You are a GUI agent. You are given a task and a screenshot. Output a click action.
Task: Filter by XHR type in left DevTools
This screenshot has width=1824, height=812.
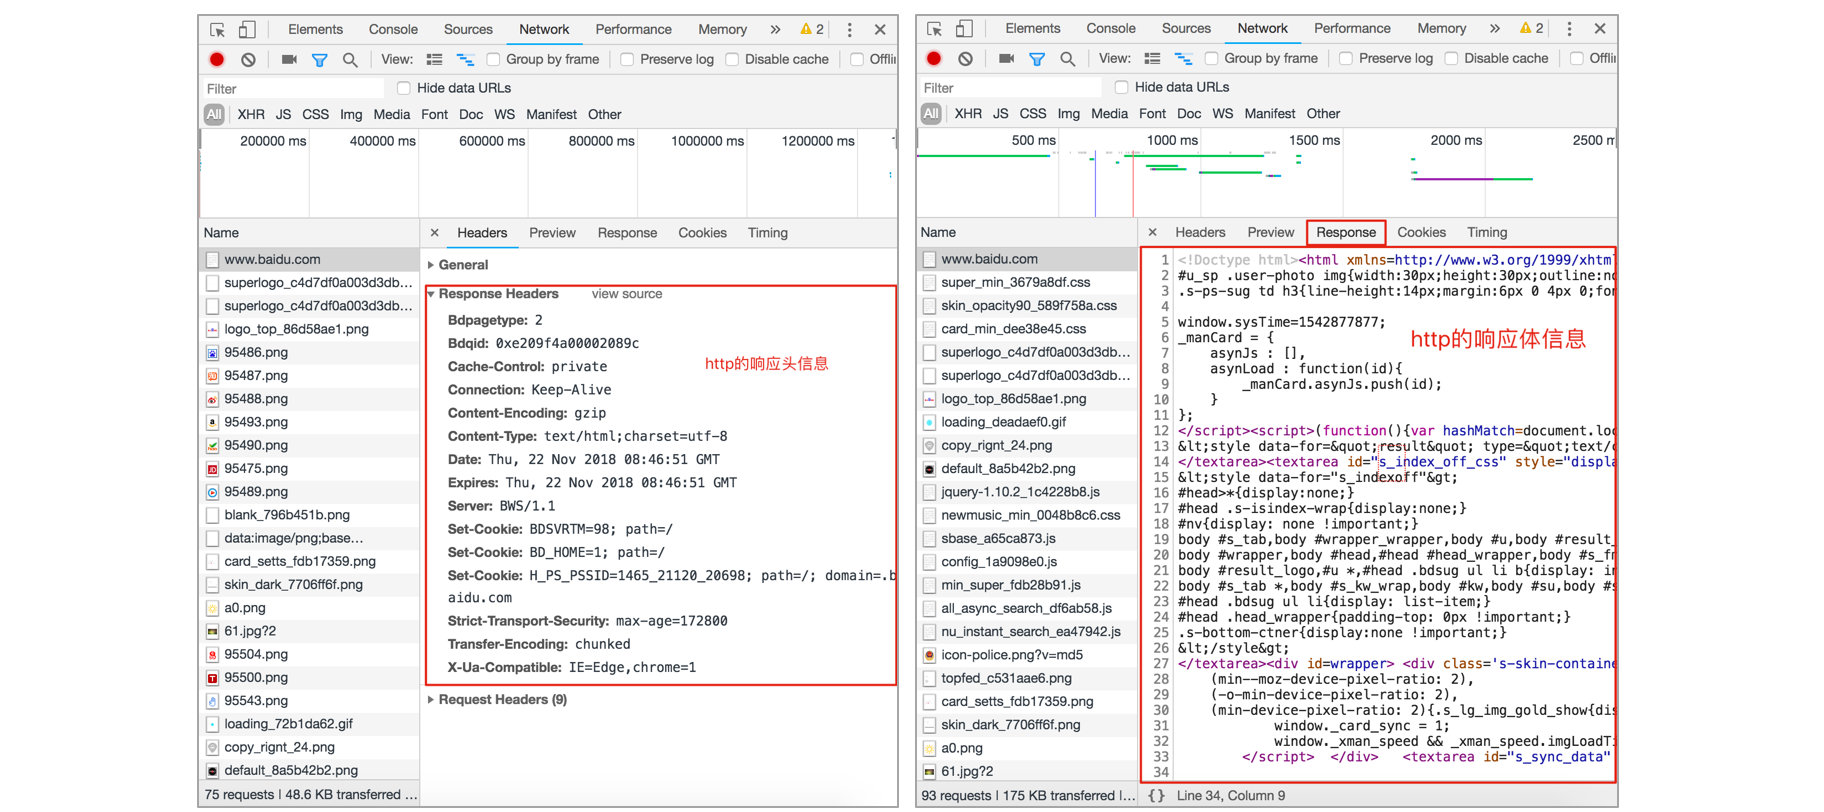coord(251,115)
